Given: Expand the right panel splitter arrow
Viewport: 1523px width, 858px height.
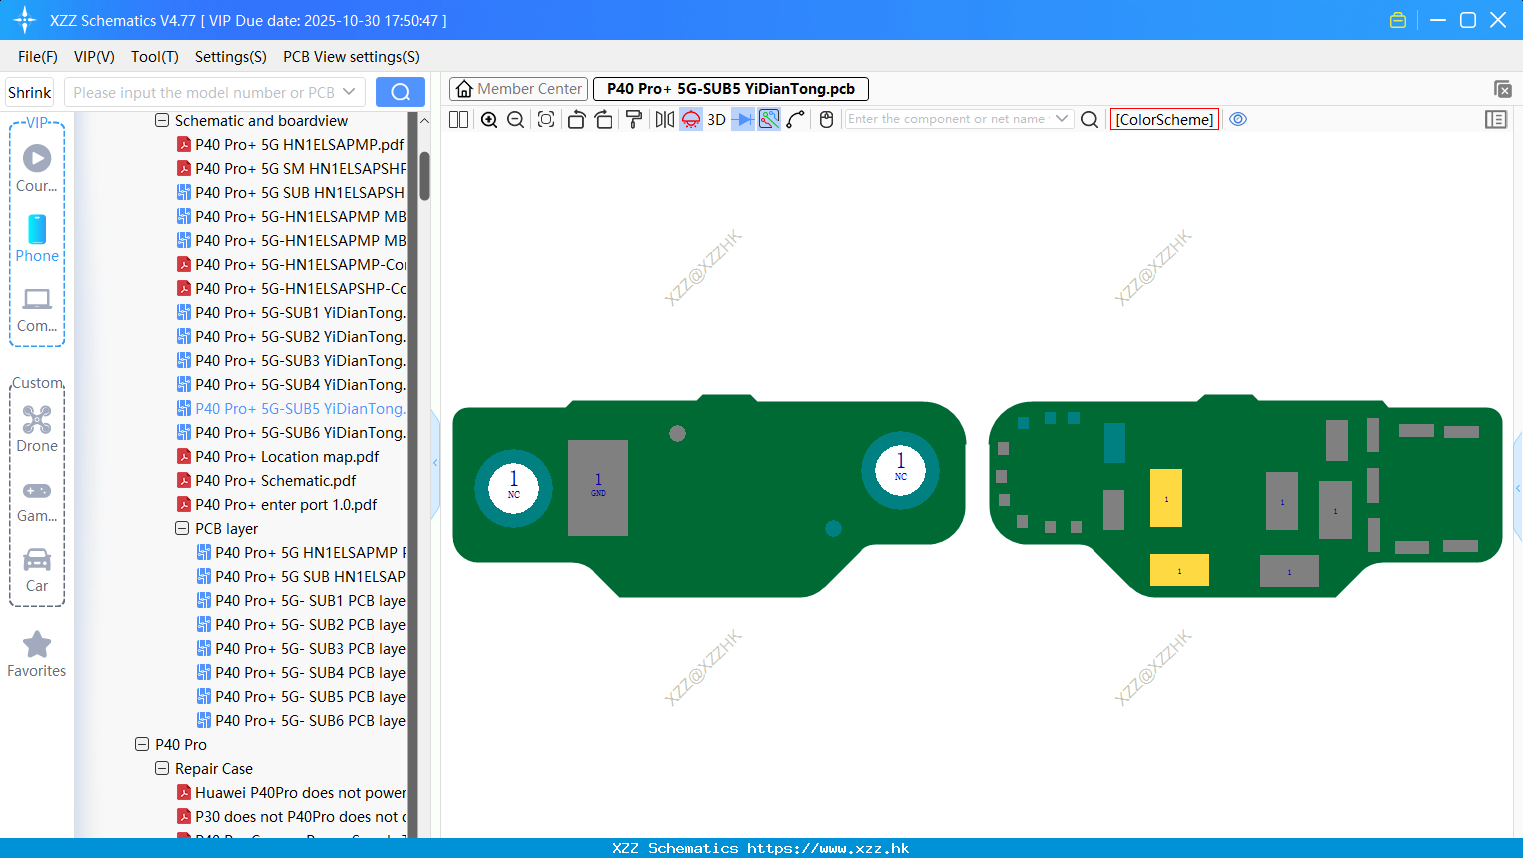Looking at the screenshot, I should click(x=1518, y=488).
